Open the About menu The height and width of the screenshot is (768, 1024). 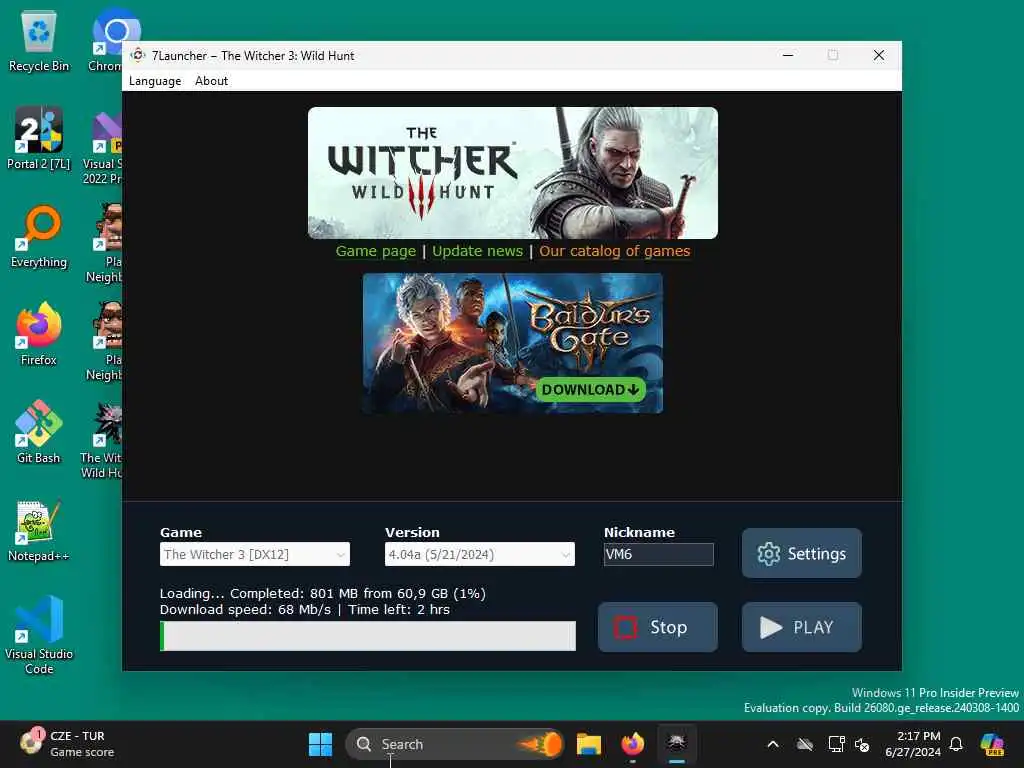coord(212,81)
